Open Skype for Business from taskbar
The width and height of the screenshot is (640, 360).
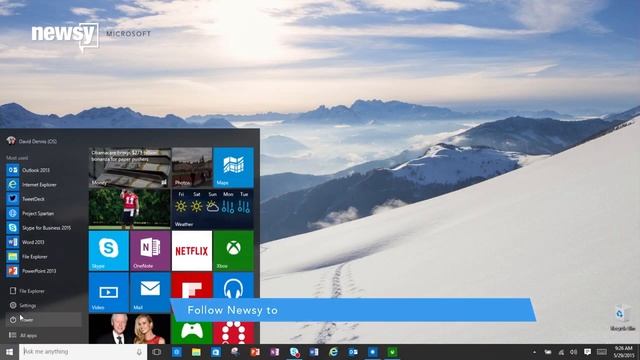[294, 352]
